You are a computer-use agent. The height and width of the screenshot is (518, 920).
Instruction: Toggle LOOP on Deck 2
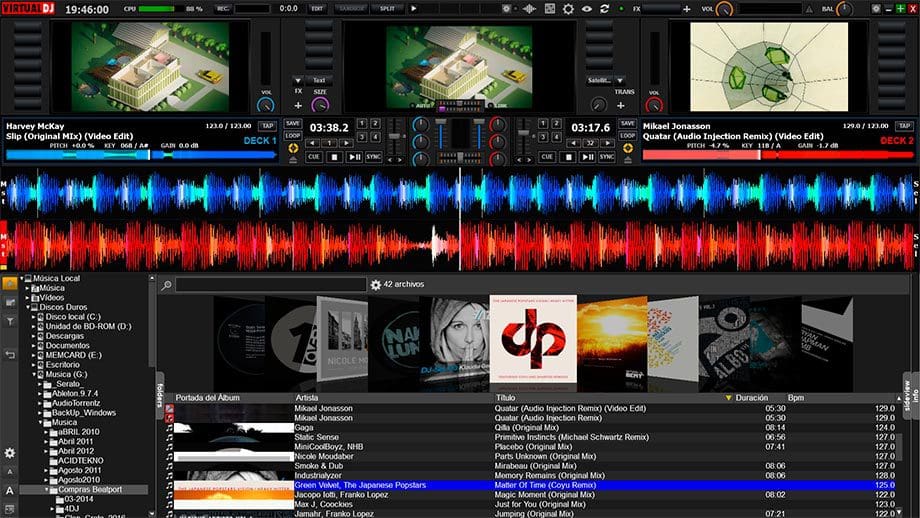[x=627, y=136]
